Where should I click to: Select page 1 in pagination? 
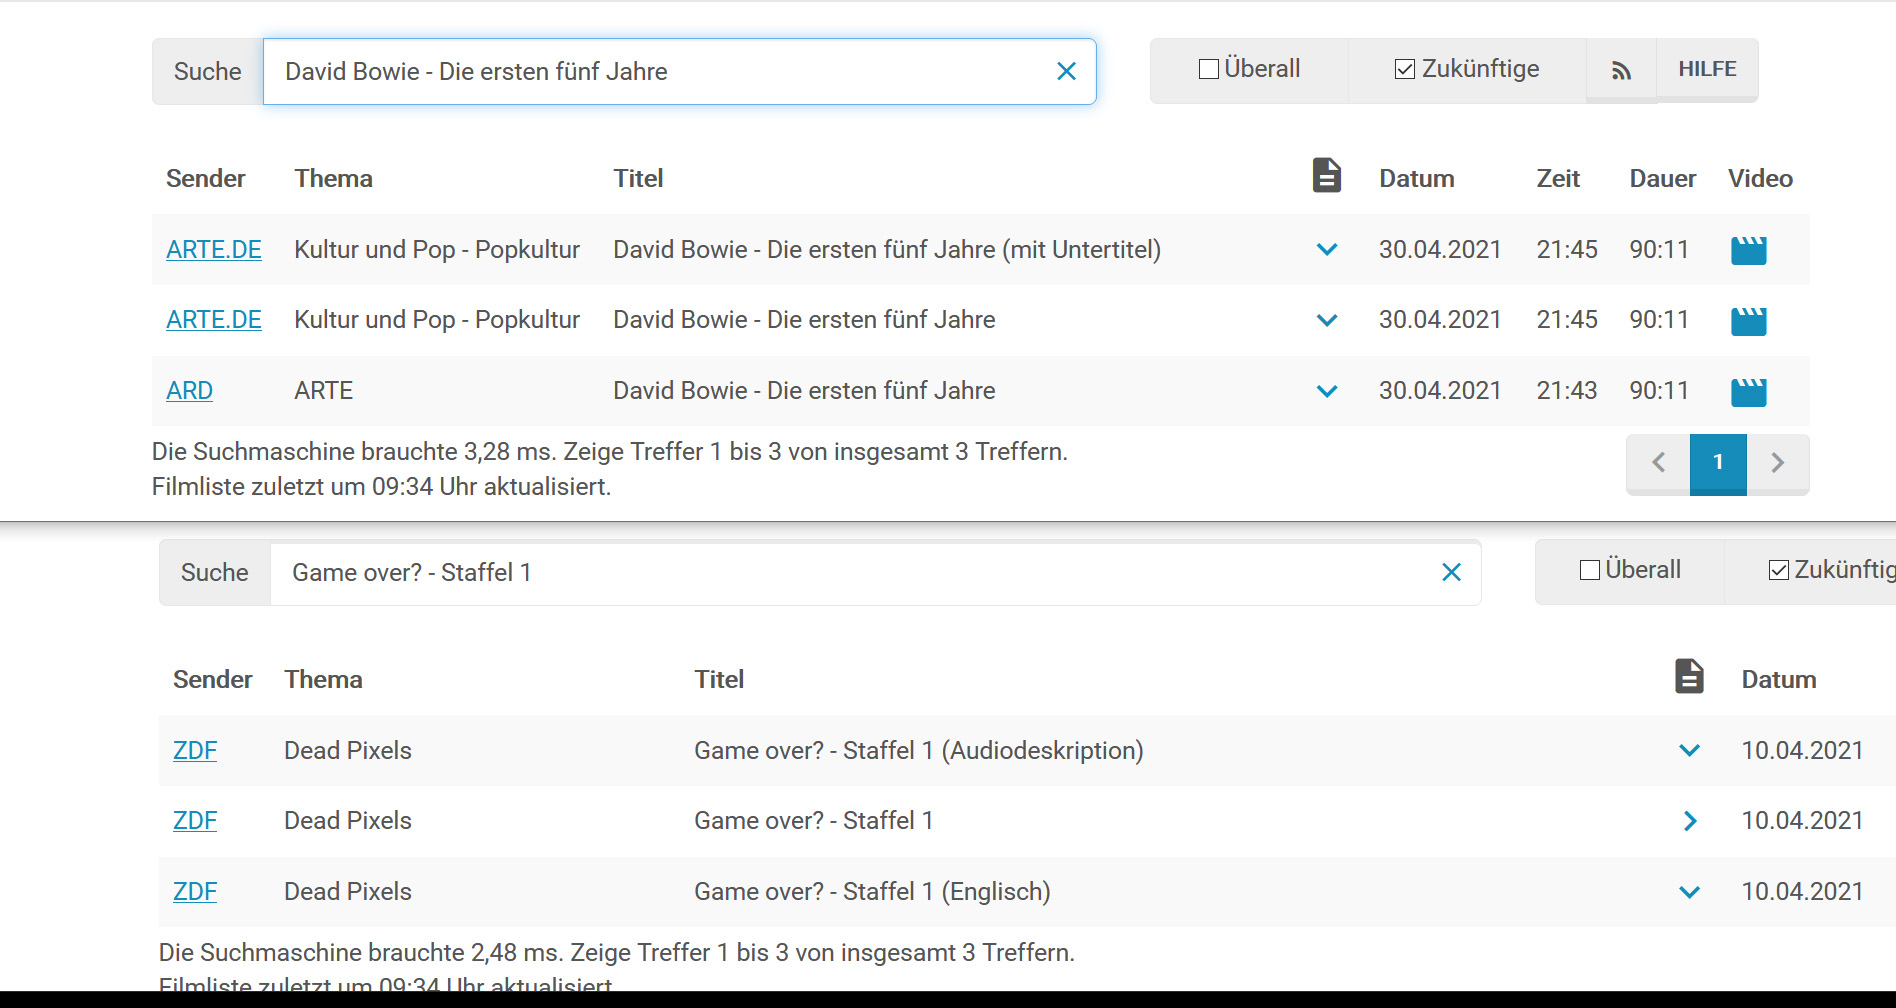coord(1718,462)
